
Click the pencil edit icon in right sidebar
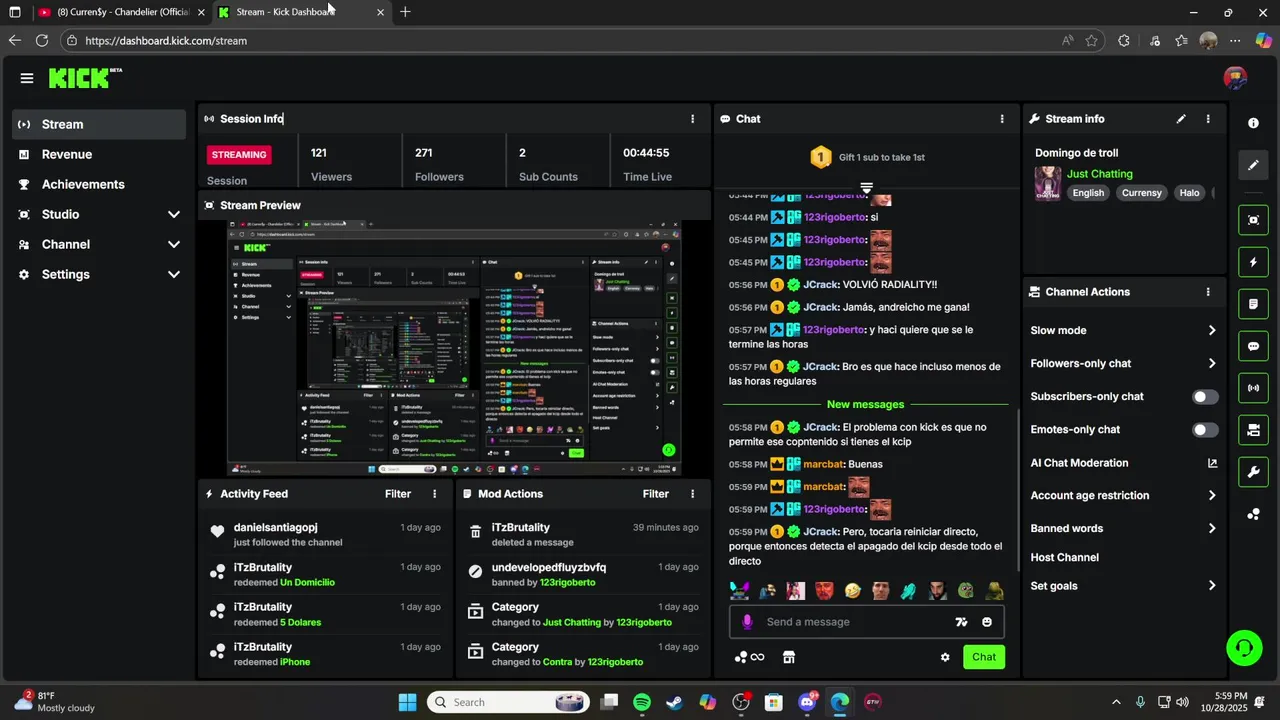[1253, 165]
